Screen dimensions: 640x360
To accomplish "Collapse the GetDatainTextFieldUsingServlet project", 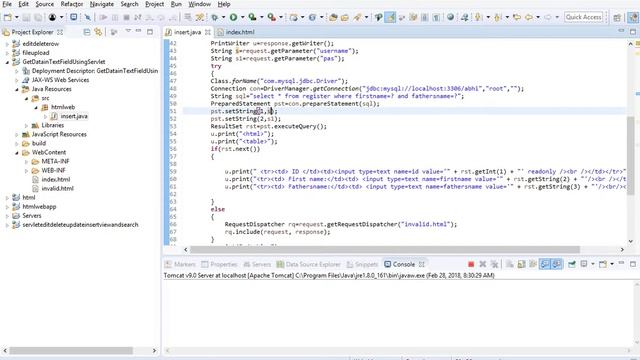I will tap(7, 62).
